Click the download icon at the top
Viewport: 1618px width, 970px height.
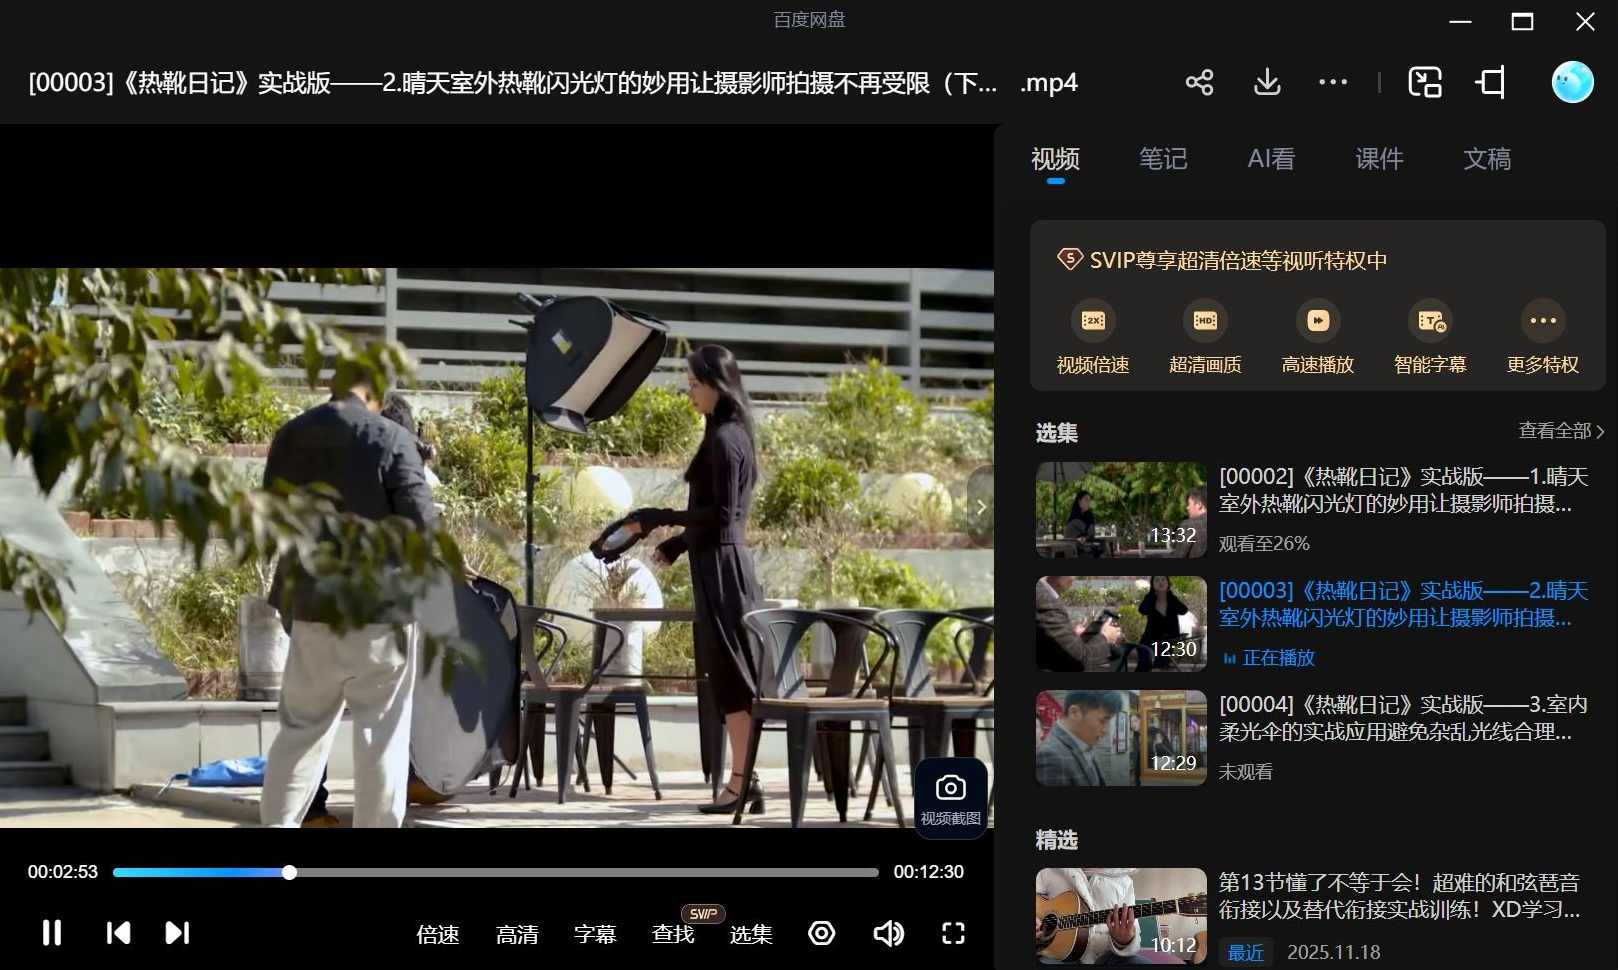1266,82
